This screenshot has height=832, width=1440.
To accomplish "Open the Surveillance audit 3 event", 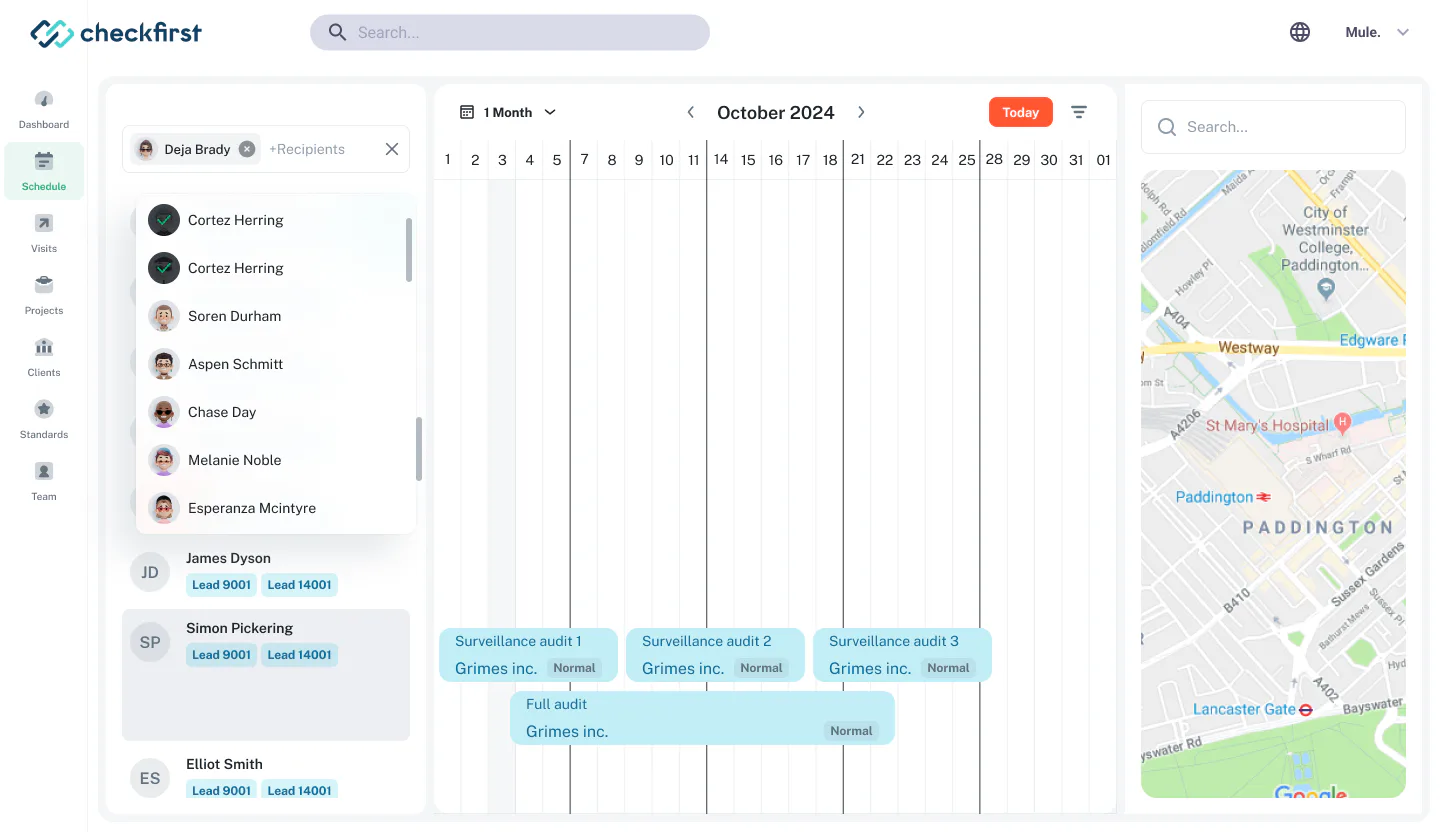I will pyautogui.click(x=902, y=655).
